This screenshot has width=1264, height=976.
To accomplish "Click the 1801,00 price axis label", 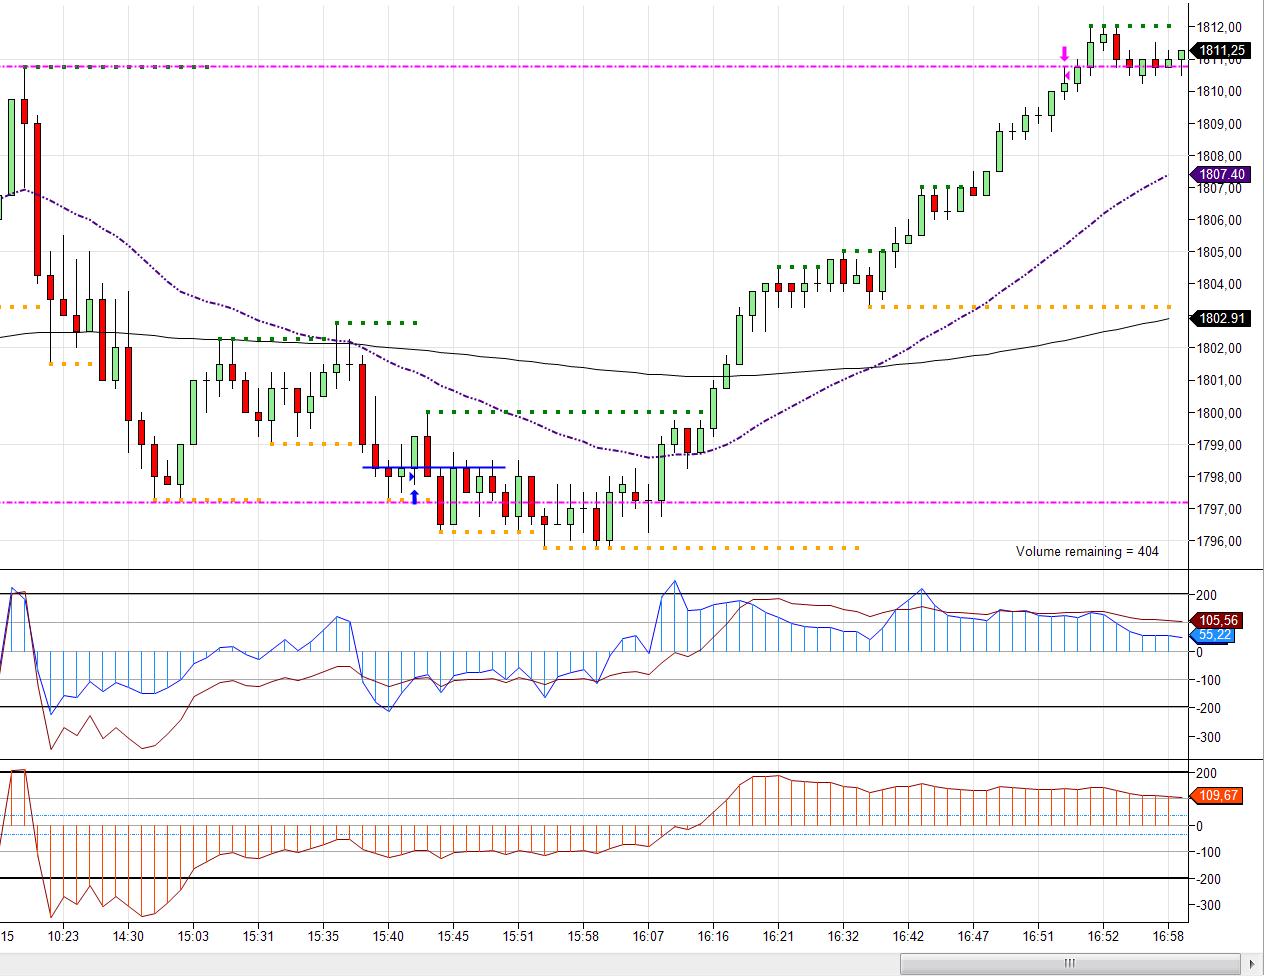I will pyautogui.click(x=1220, y=380).
